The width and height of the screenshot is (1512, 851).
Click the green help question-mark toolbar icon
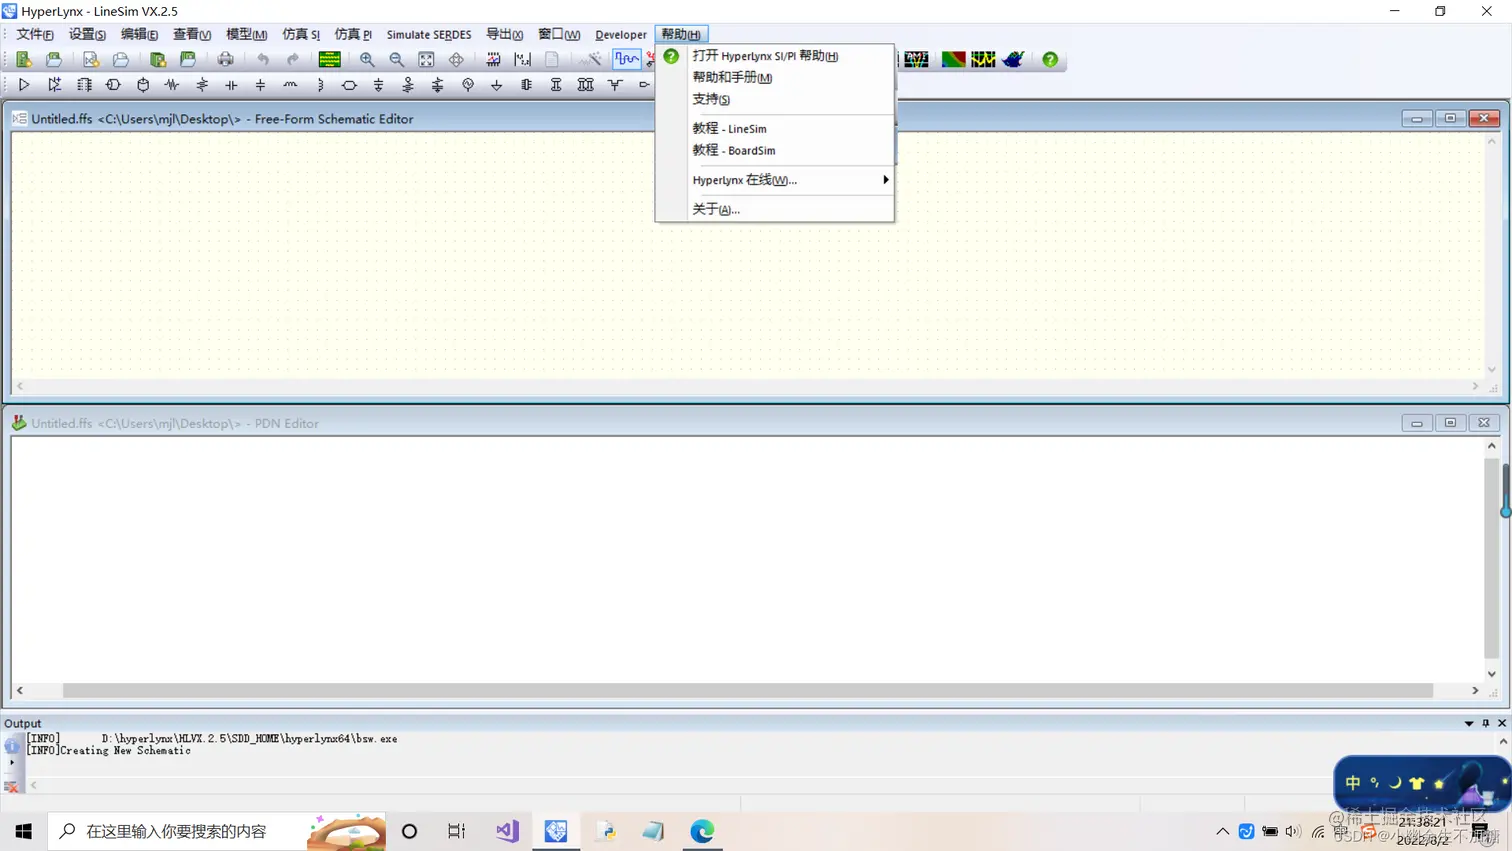tap(1050, 60)
